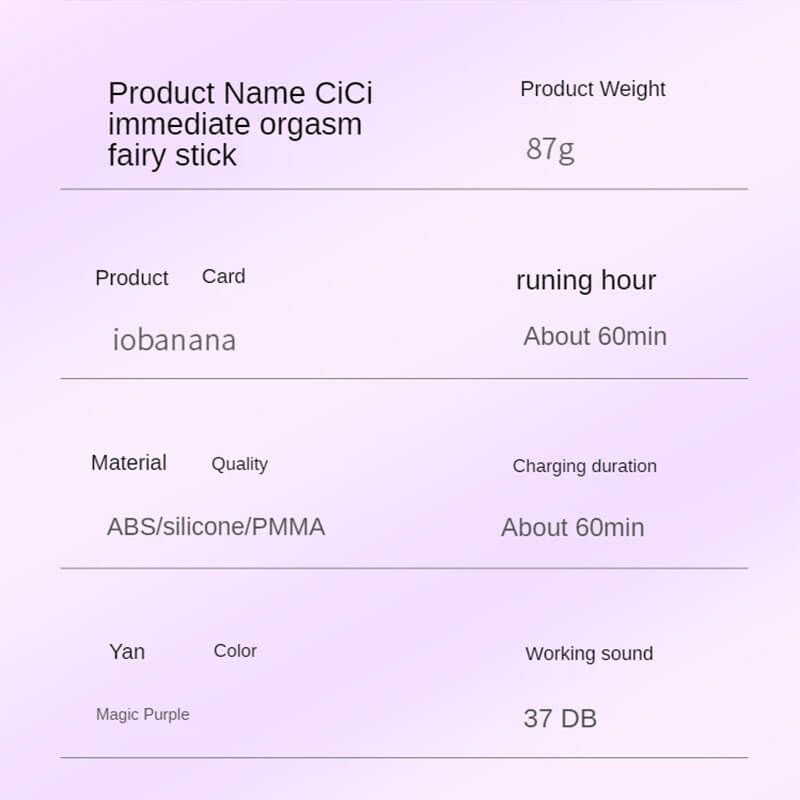Screen dimensions: 800x800
Task: Click the divider line below 37 DB
Action: [x=404, y=758]
